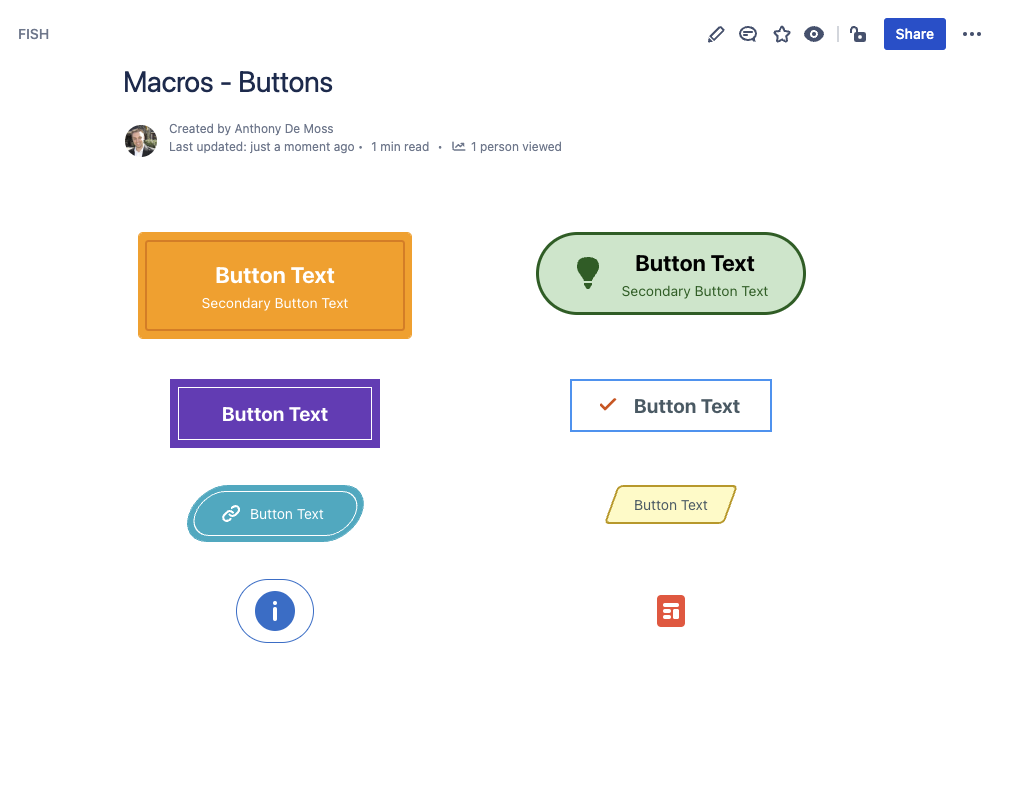Open Anthony De Moss profile link
The image size is (1010, 800).
coord(283,129)
